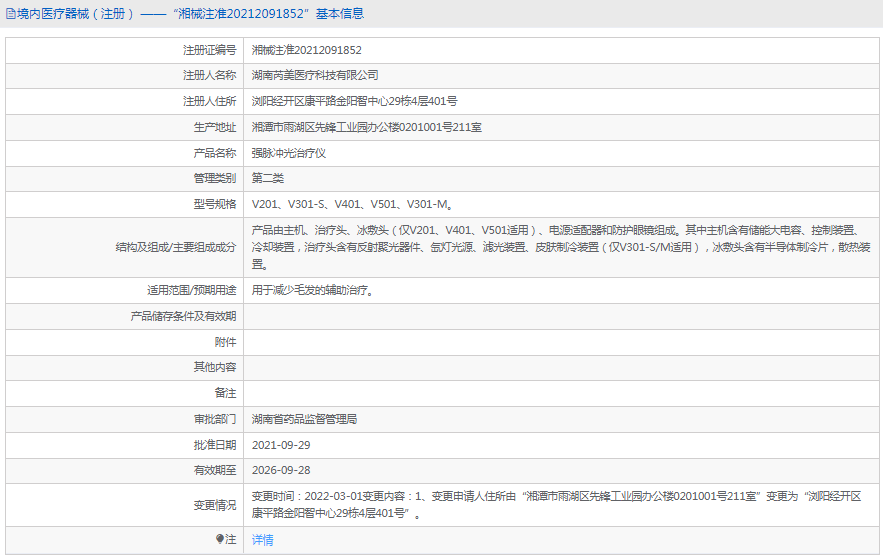Click the 备注 label
Viewport: 883px width, 560px height.
(x=225, y=393)
